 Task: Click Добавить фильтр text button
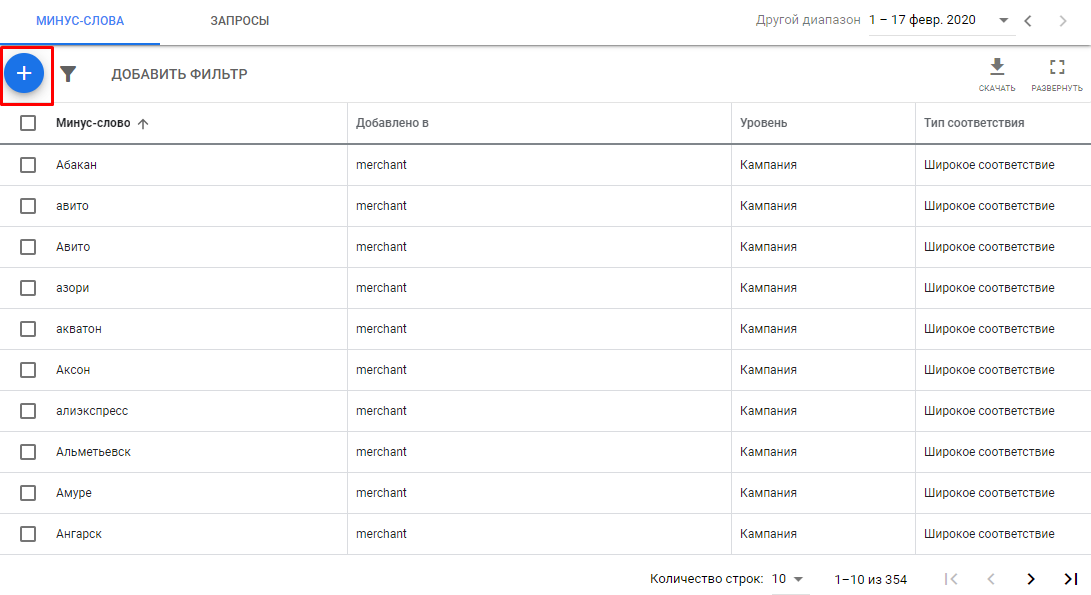[179, 74]
